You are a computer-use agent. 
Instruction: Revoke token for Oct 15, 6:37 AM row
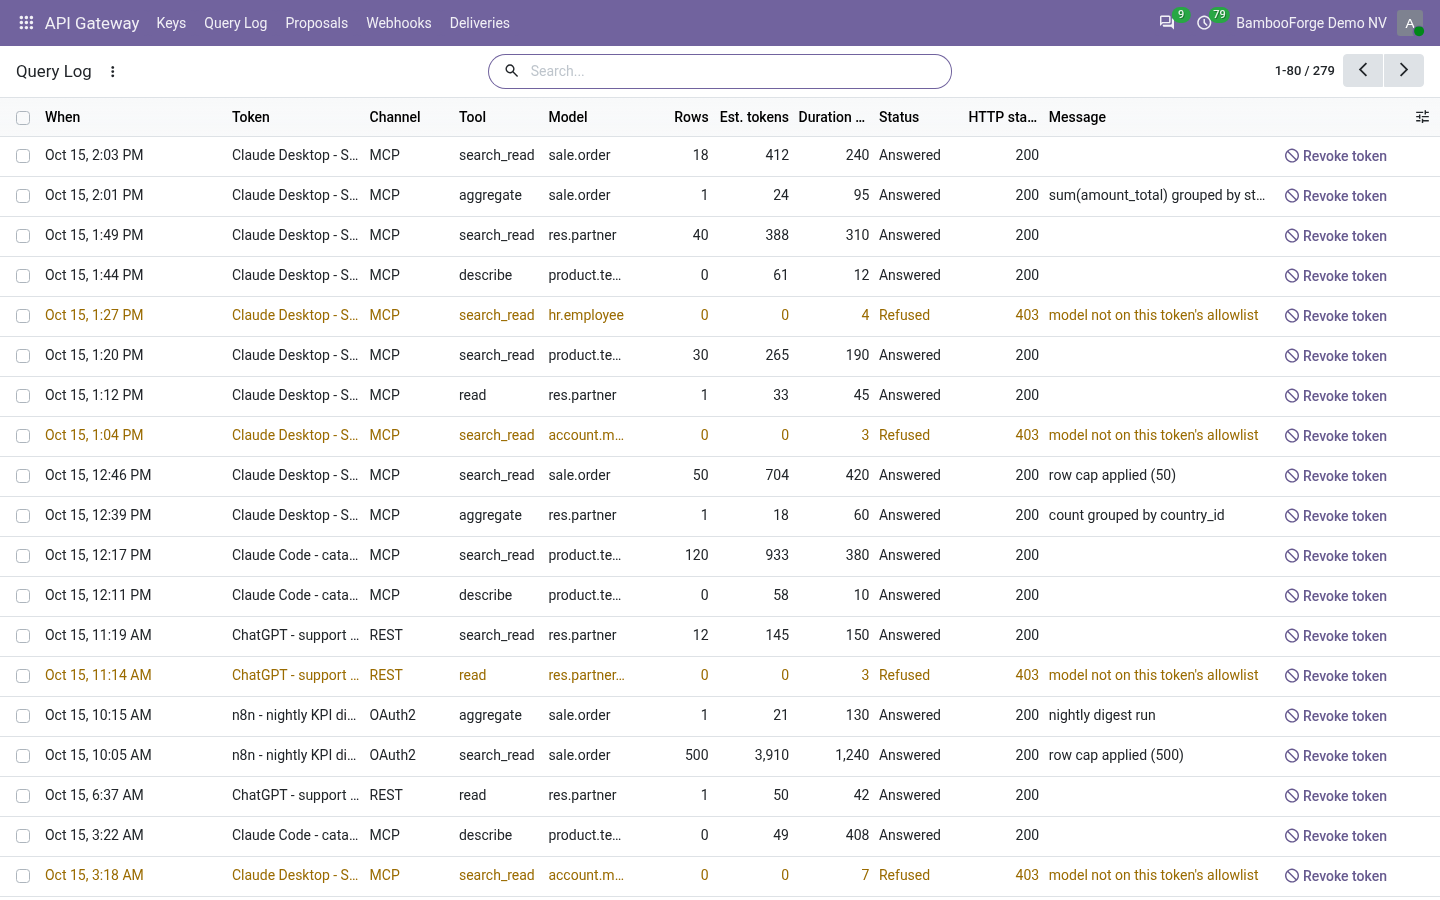(1336, 796)
